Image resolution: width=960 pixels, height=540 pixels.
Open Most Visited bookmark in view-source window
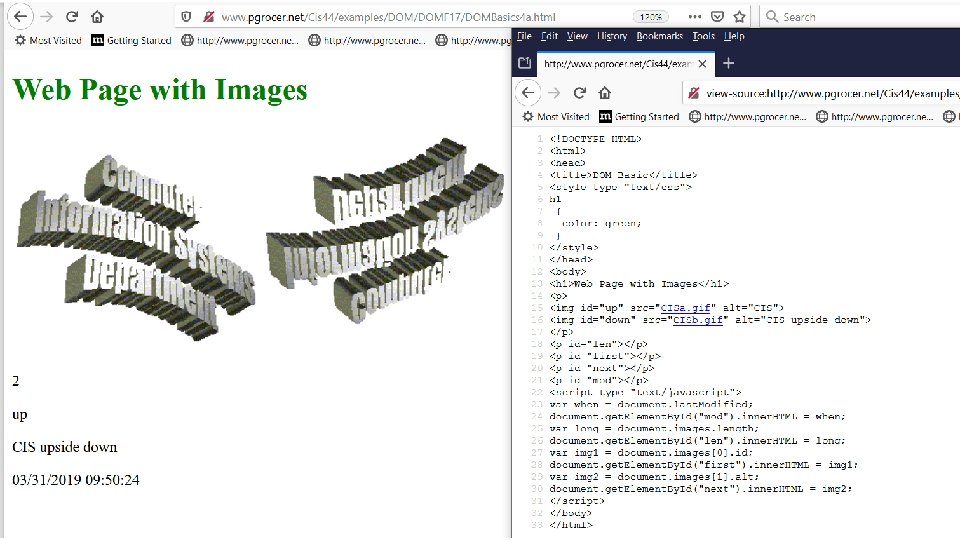pyautogui.click(x=556, y=116)
